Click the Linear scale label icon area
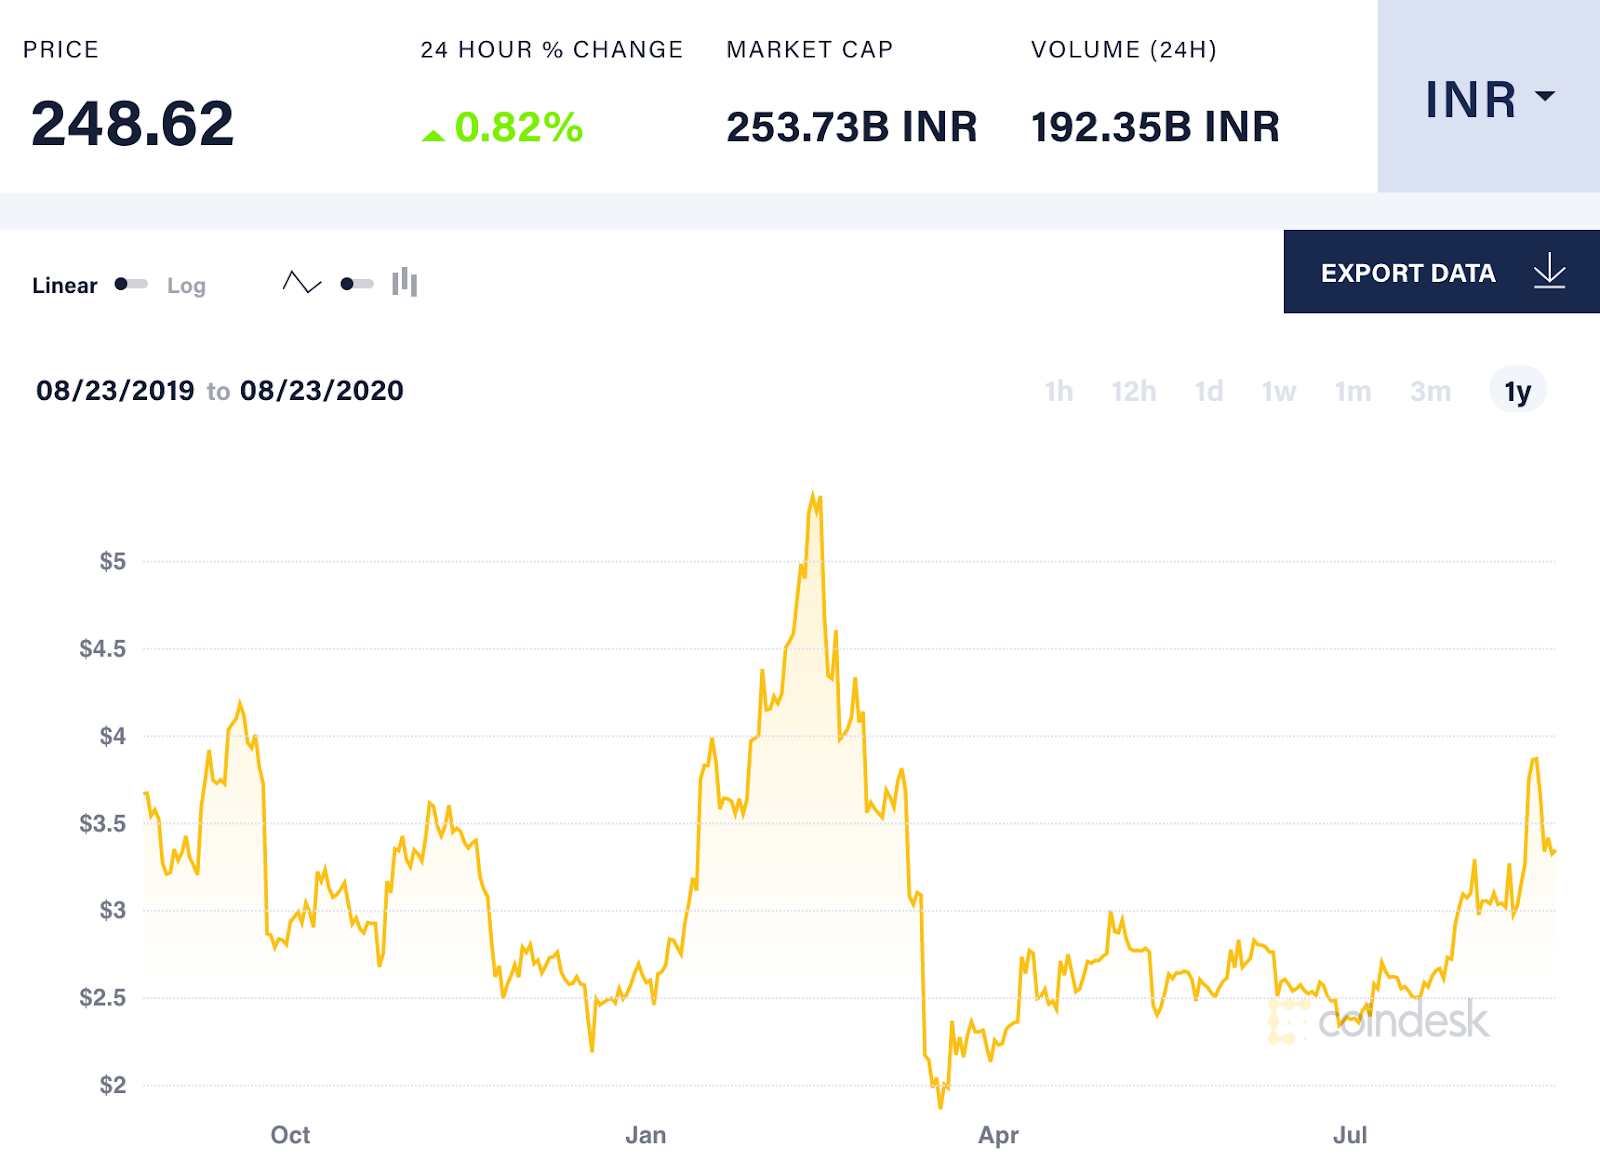The width and height of the screenshot is (1600, 1174). (64, 285)
